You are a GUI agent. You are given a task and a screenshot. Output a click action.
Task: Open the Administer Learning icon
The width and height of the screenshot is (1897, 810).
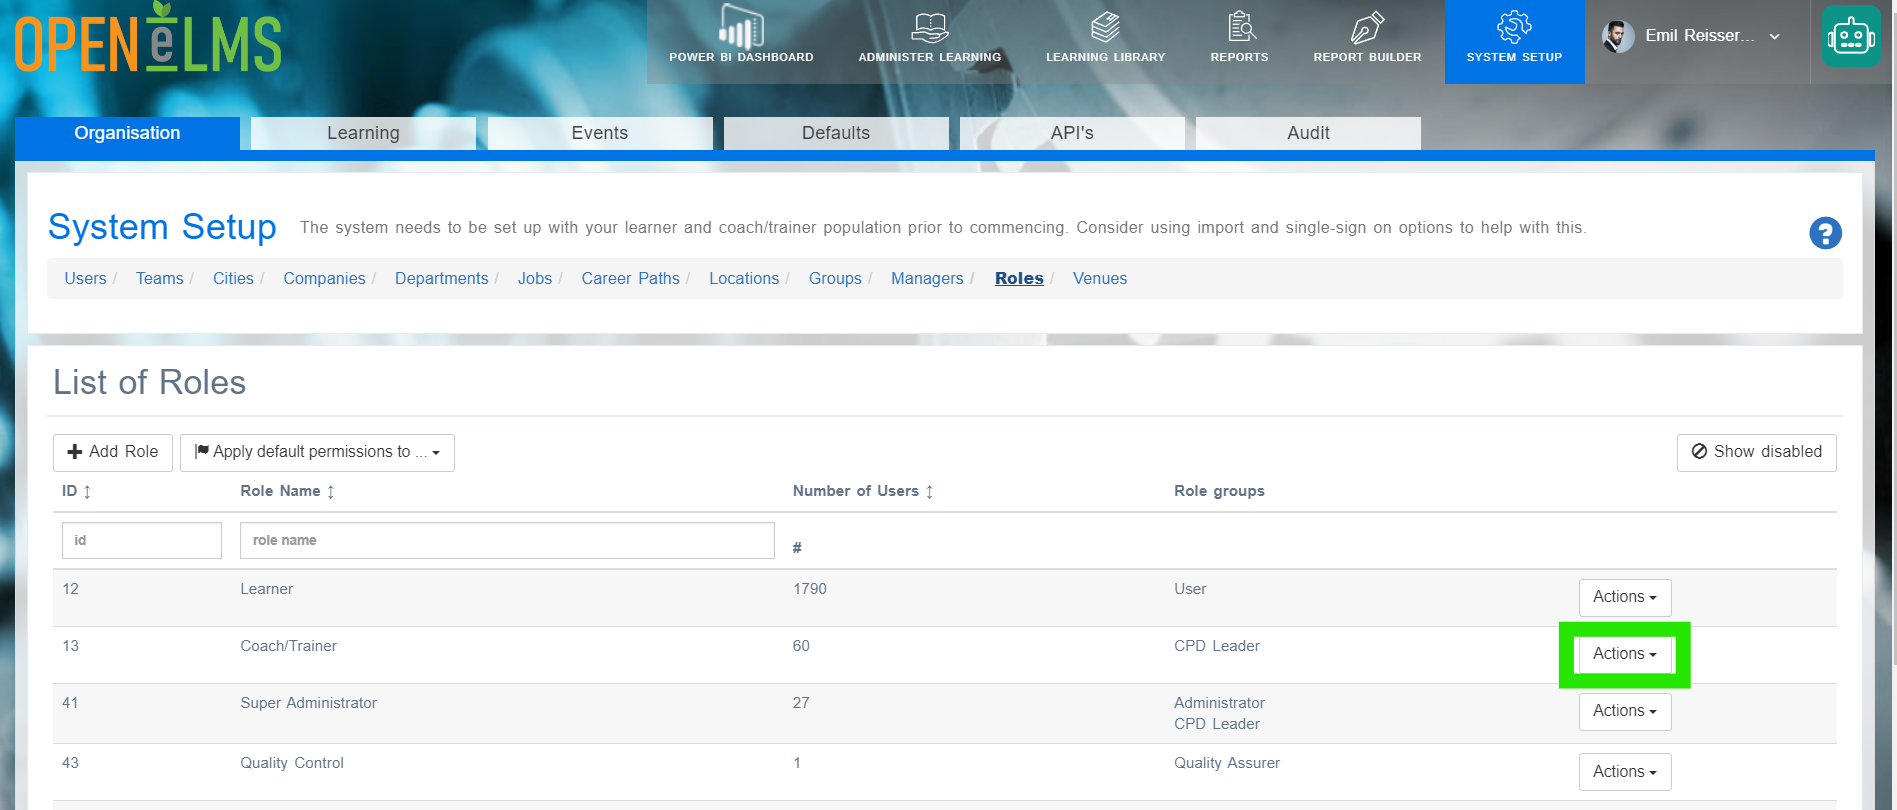pyautogui.click(x=930, y=27)
